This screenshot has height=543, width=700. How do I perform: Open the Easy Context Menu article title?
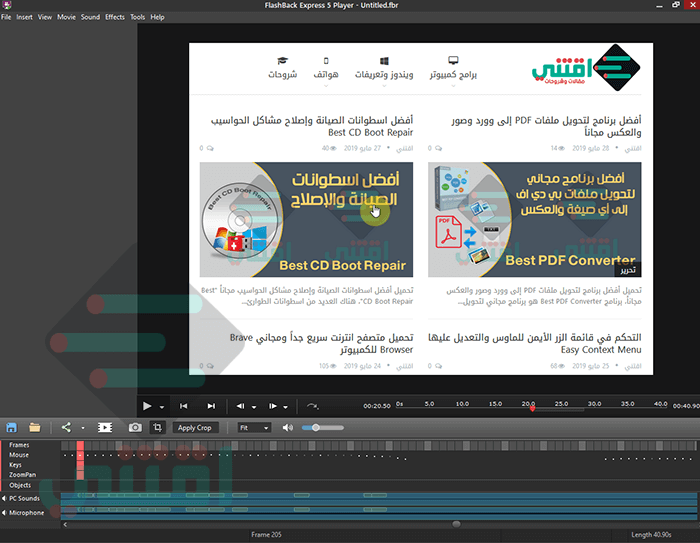pos(535,343)
